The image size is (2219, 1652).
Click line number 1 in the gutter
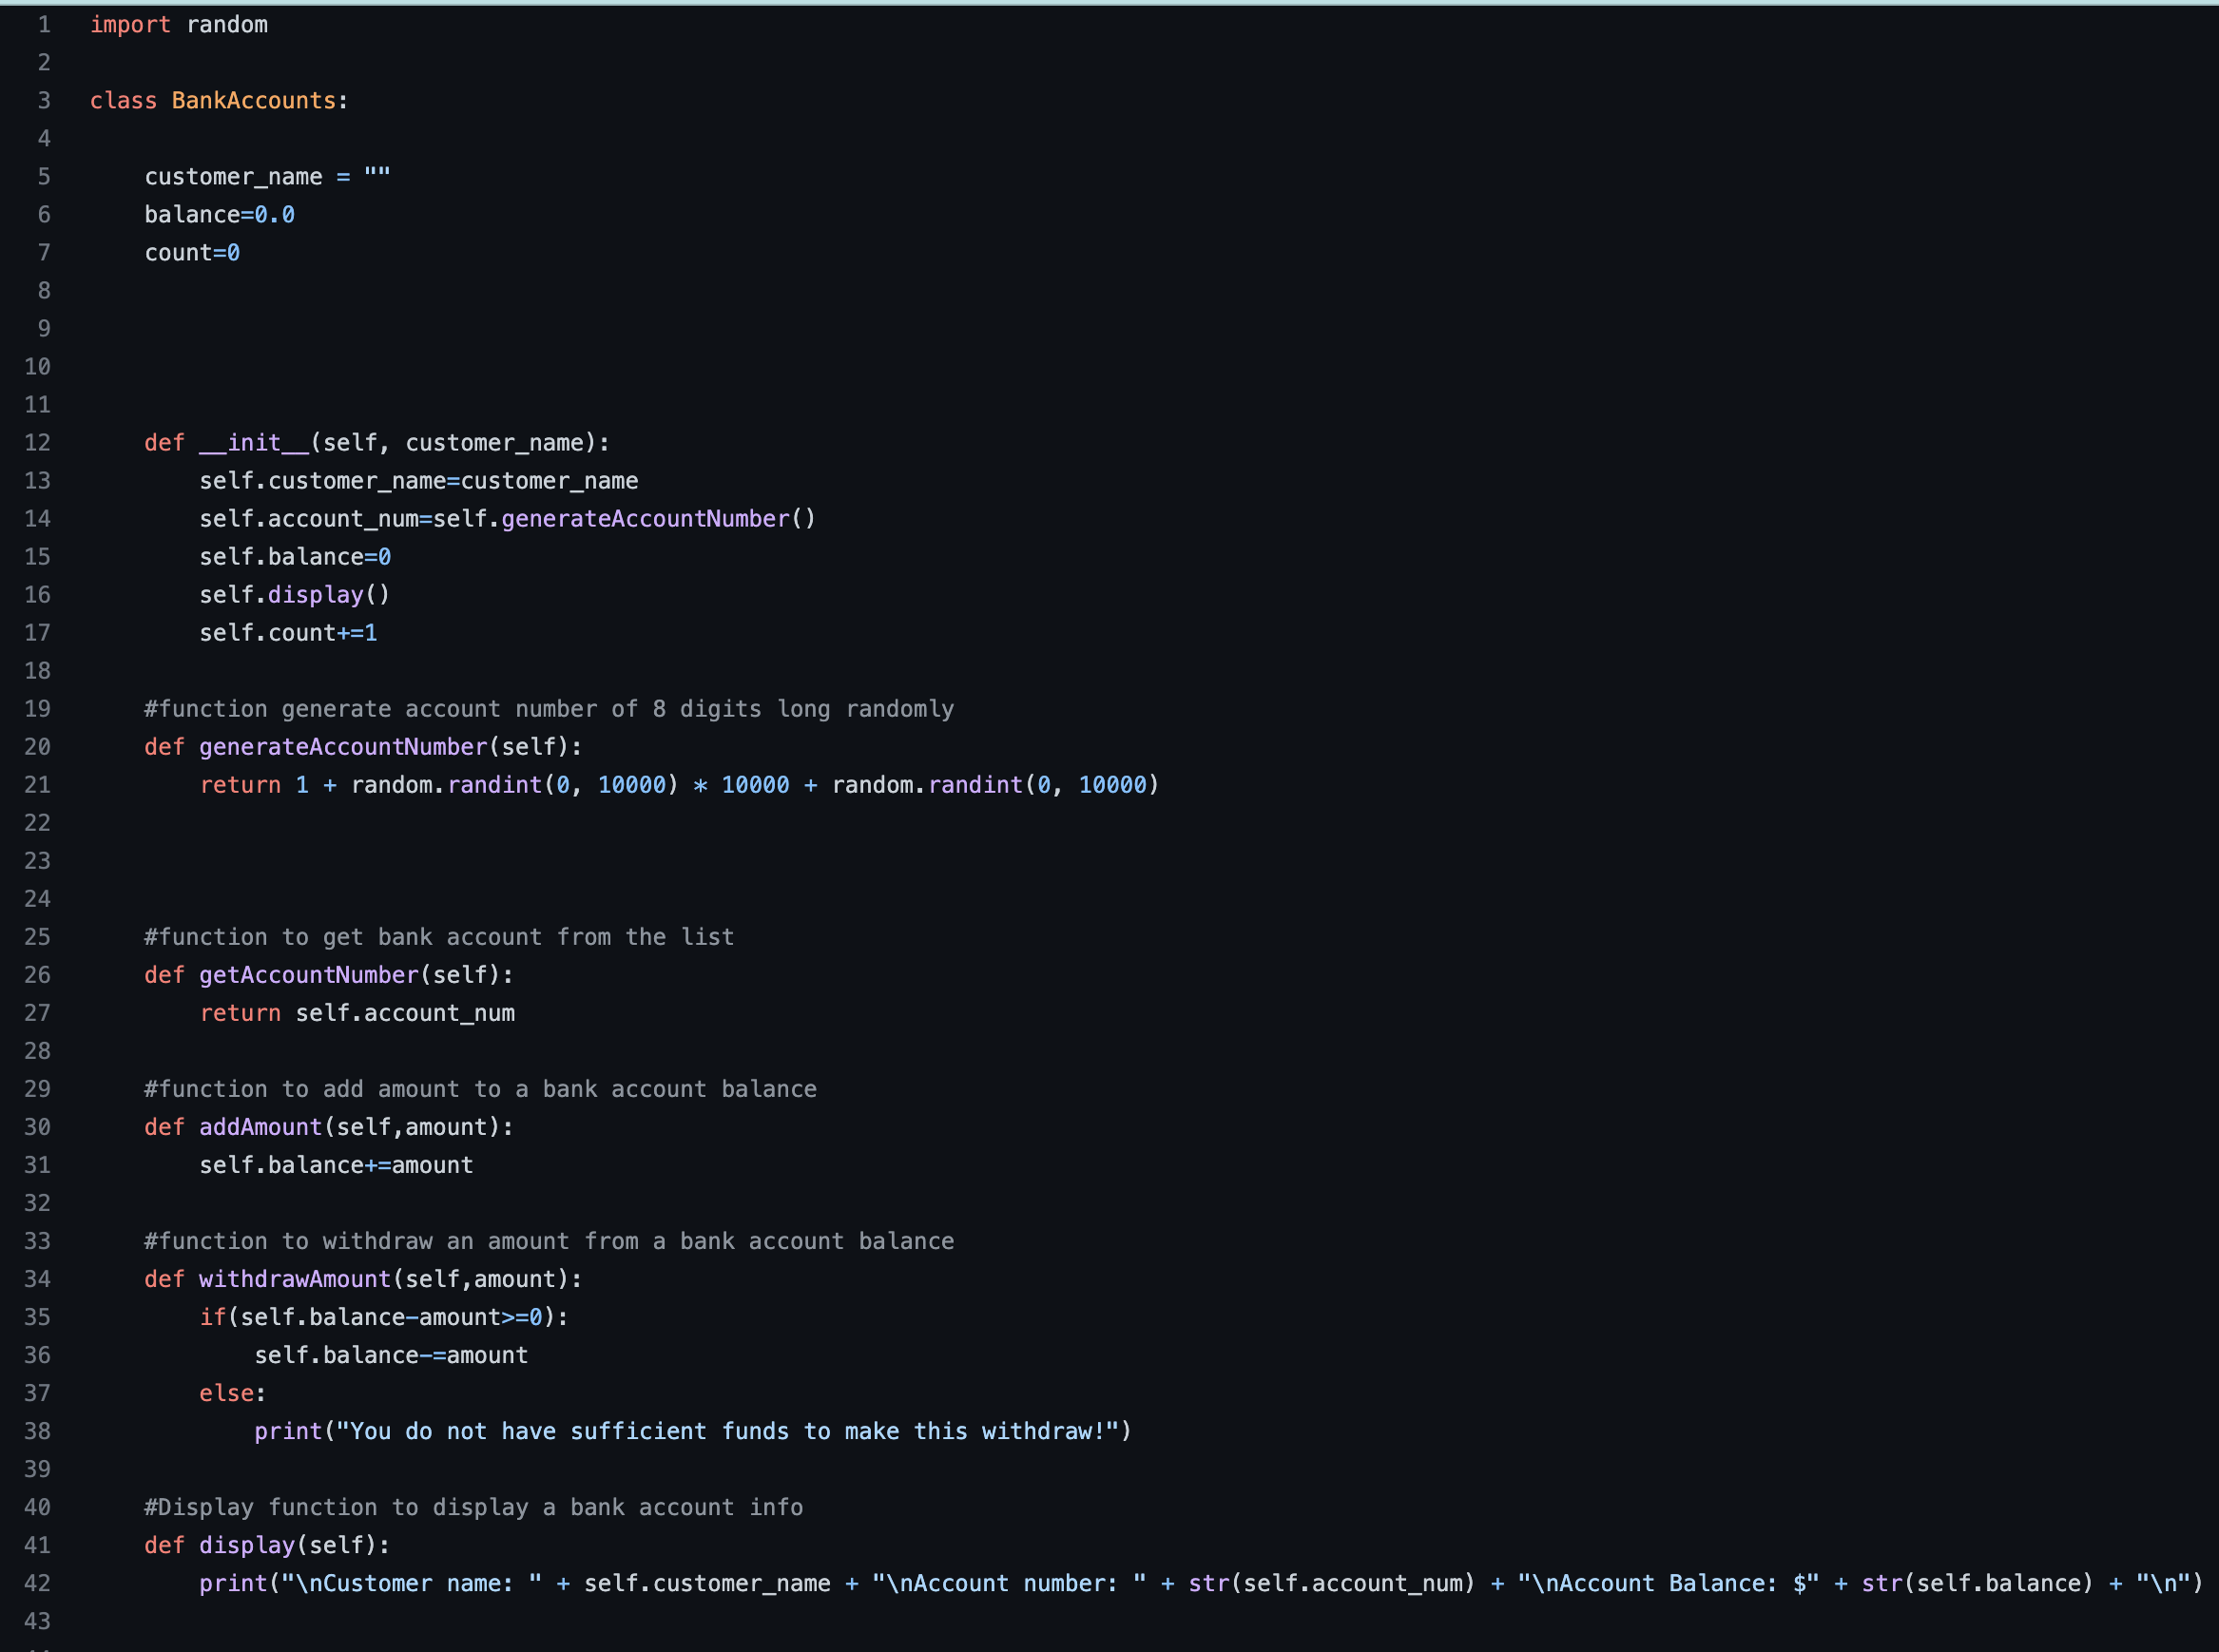coord(44,24)
